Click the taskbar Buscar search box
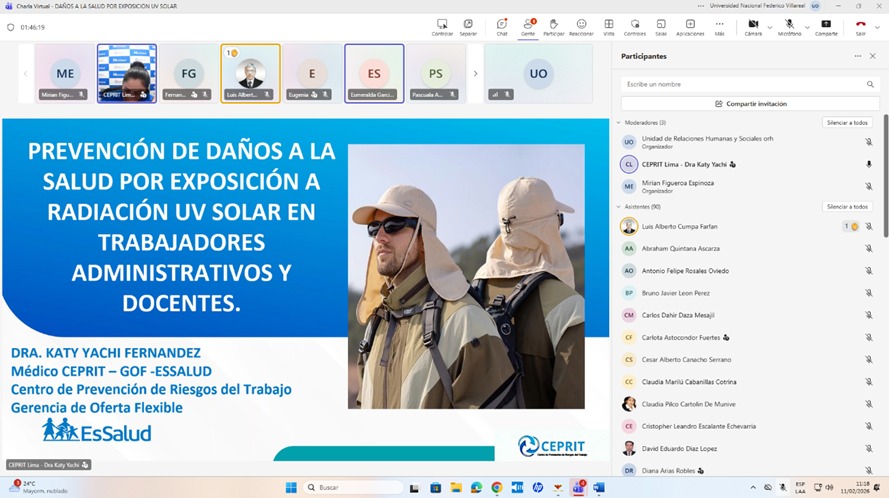 coord(353,487)
